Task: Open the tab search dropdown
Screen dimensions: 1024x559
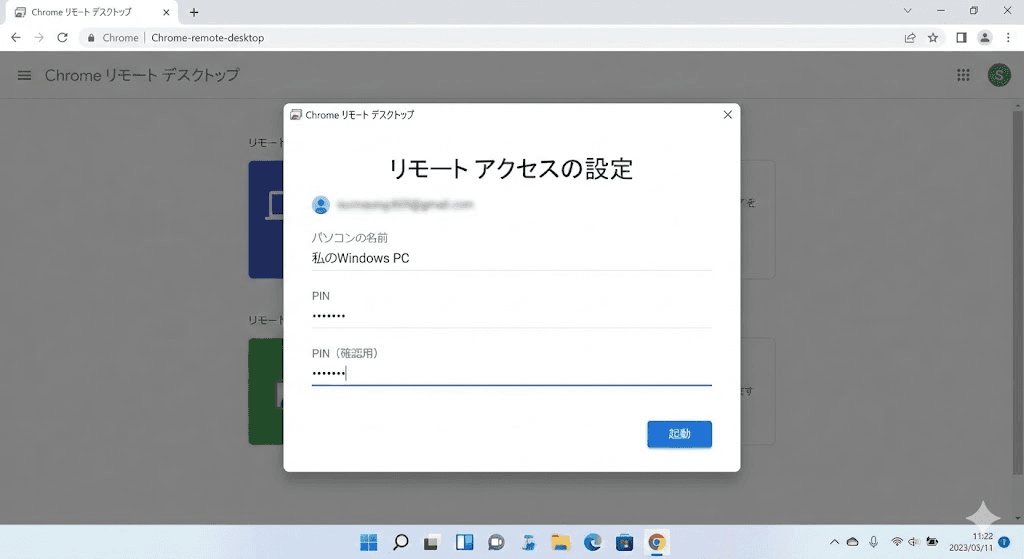Action: pyautogui.click(x=907, y=10)
